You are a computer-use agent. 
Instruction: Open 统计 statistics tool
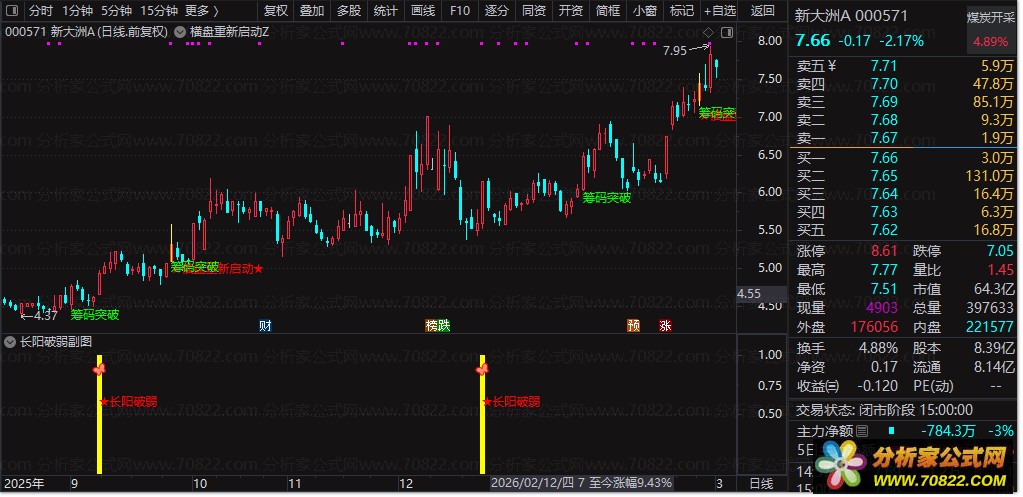(386, 11)
